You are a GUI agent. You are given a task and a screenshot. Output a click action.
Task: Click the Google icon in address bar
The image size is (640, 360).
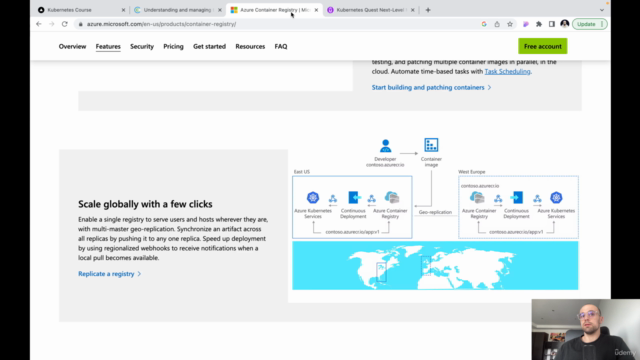(484, 24)
